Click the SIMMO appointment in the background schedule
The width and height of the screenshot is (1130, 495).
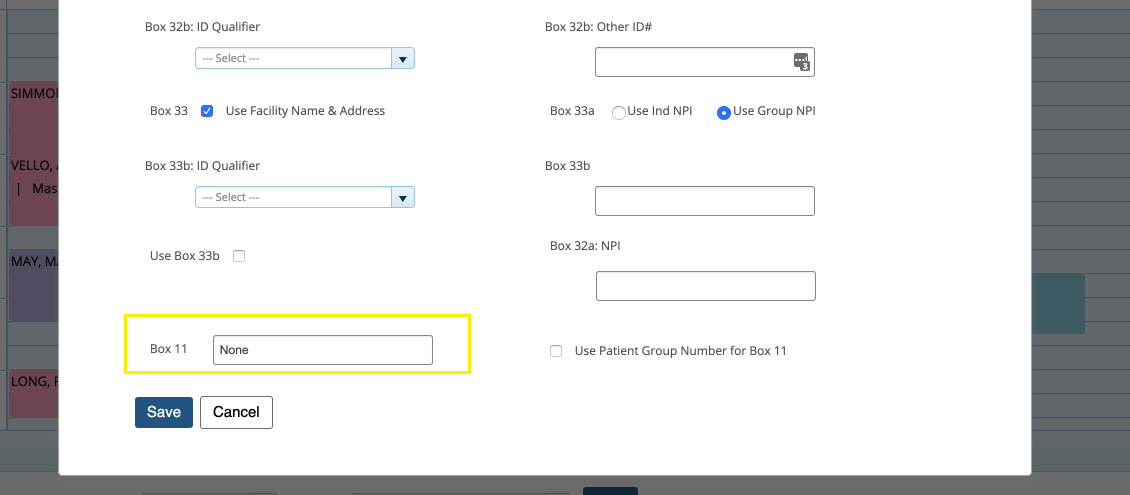[x=33, y=116]
